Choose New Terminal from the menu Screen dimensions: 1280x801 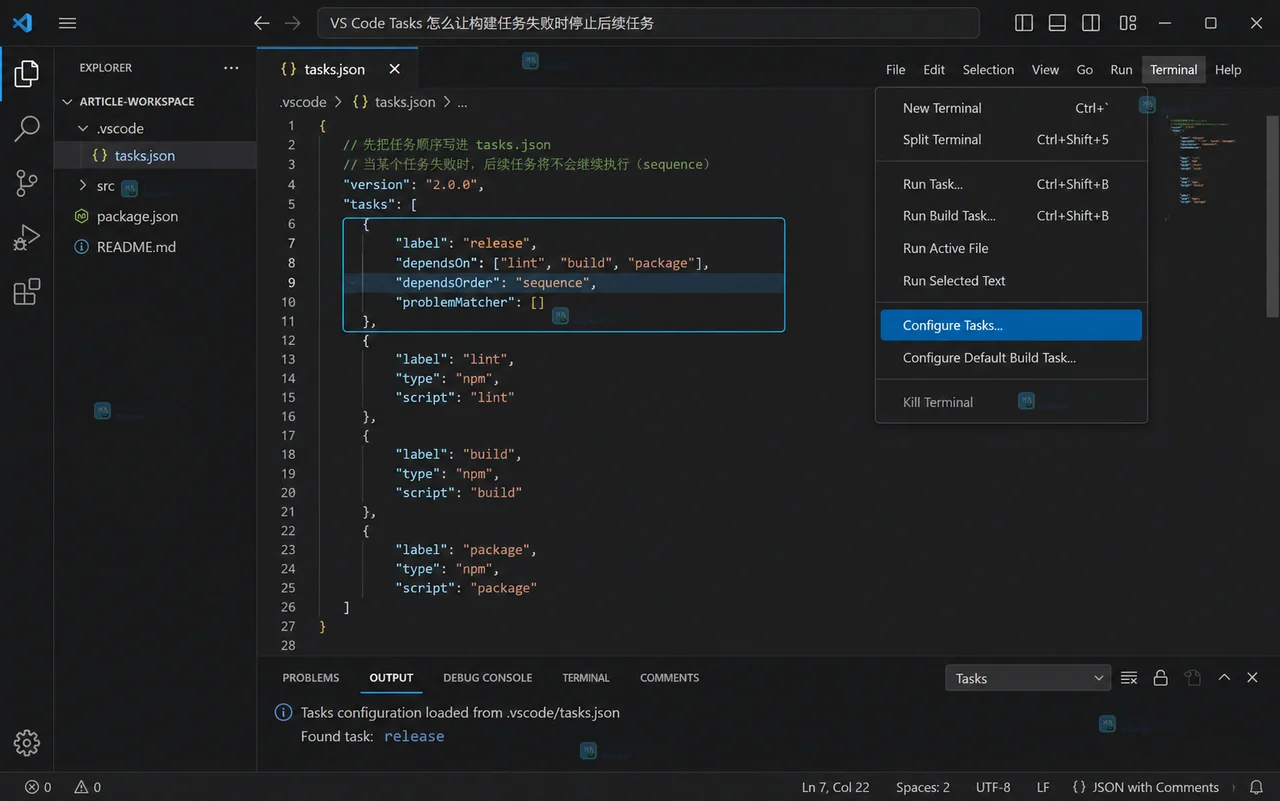tap(1011, 108)
